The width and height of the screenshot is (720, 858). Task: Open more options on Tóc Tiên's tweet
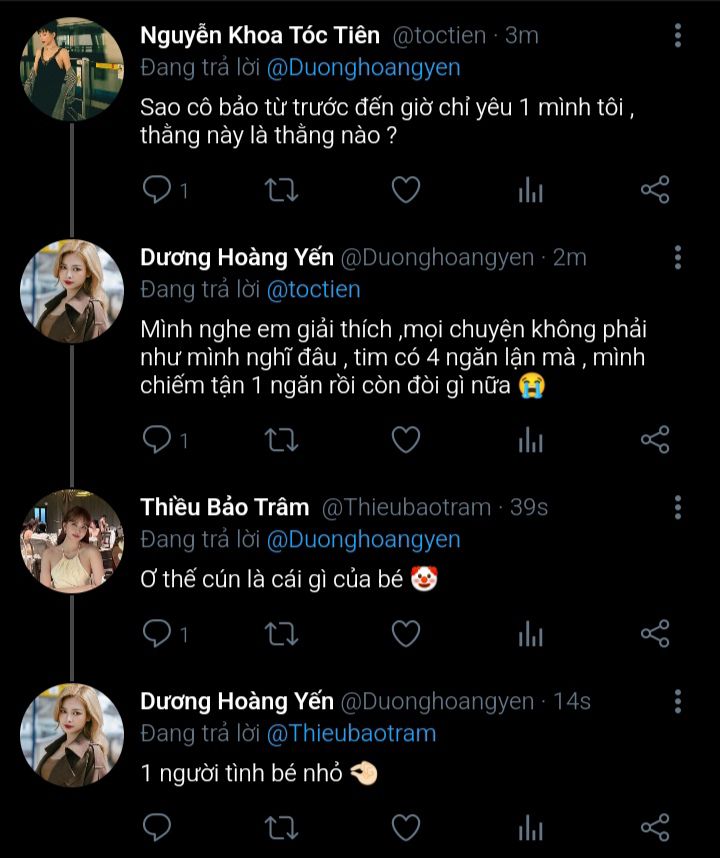click(678, 36)
